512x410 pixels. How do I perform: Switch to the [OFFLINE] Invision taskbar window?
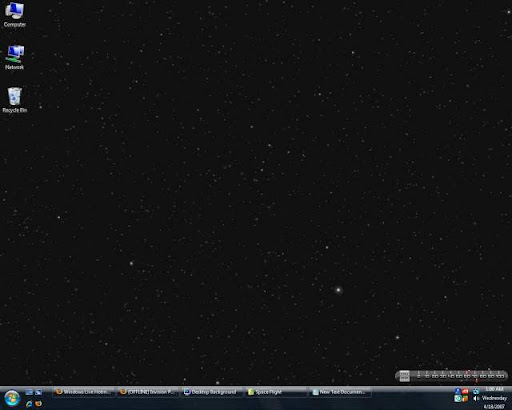coord(148,392)
